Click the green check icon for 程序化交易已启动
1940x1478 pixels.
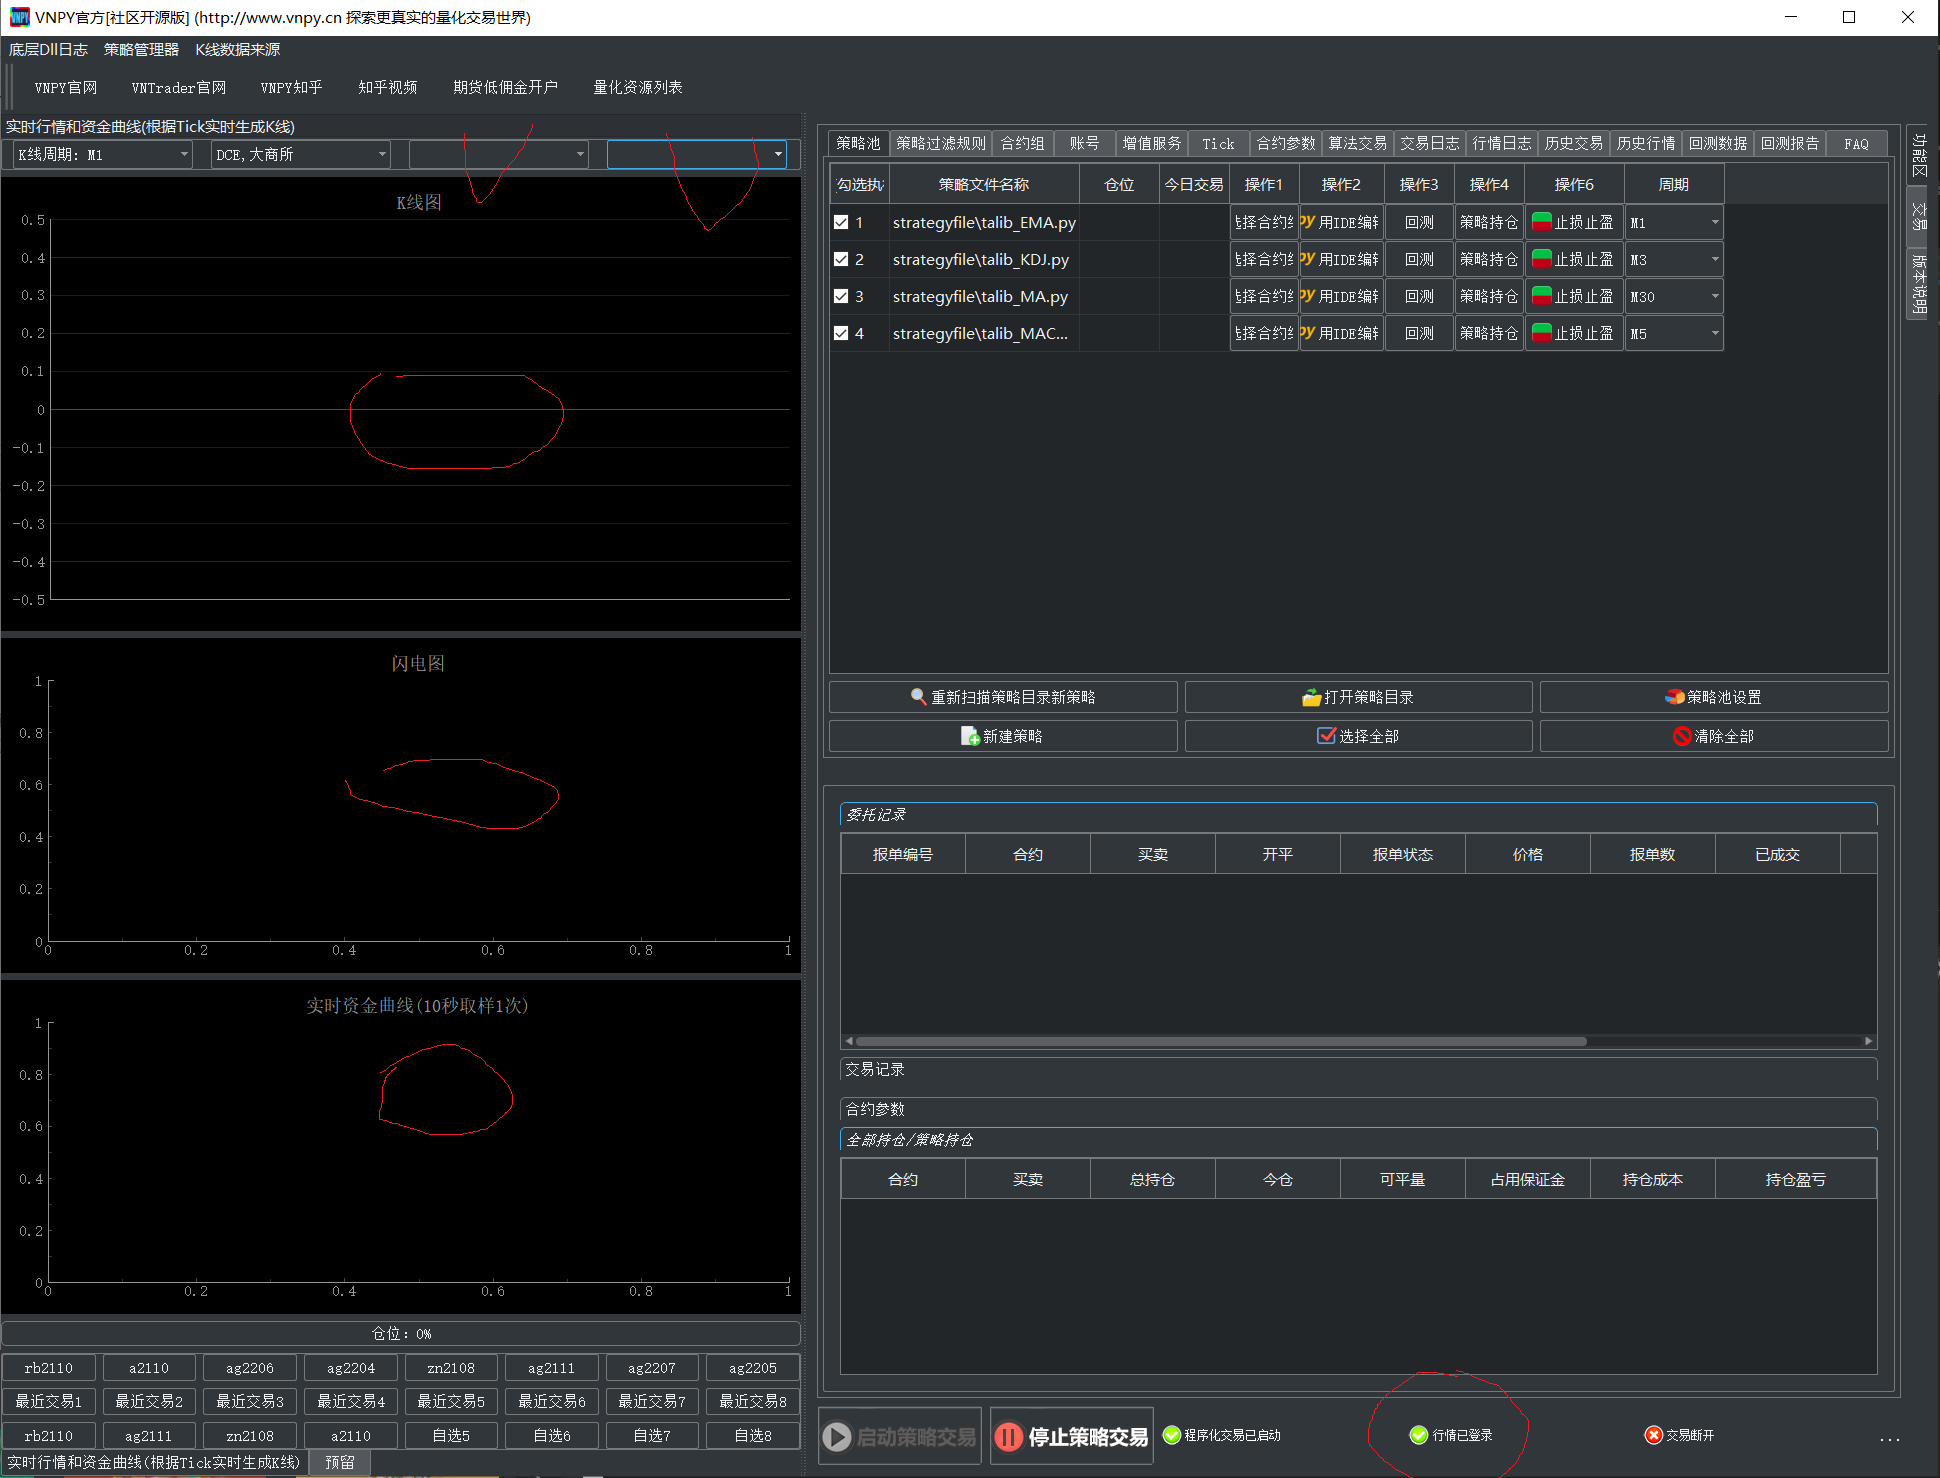pyautogui.click(x=1172, y=1435)
